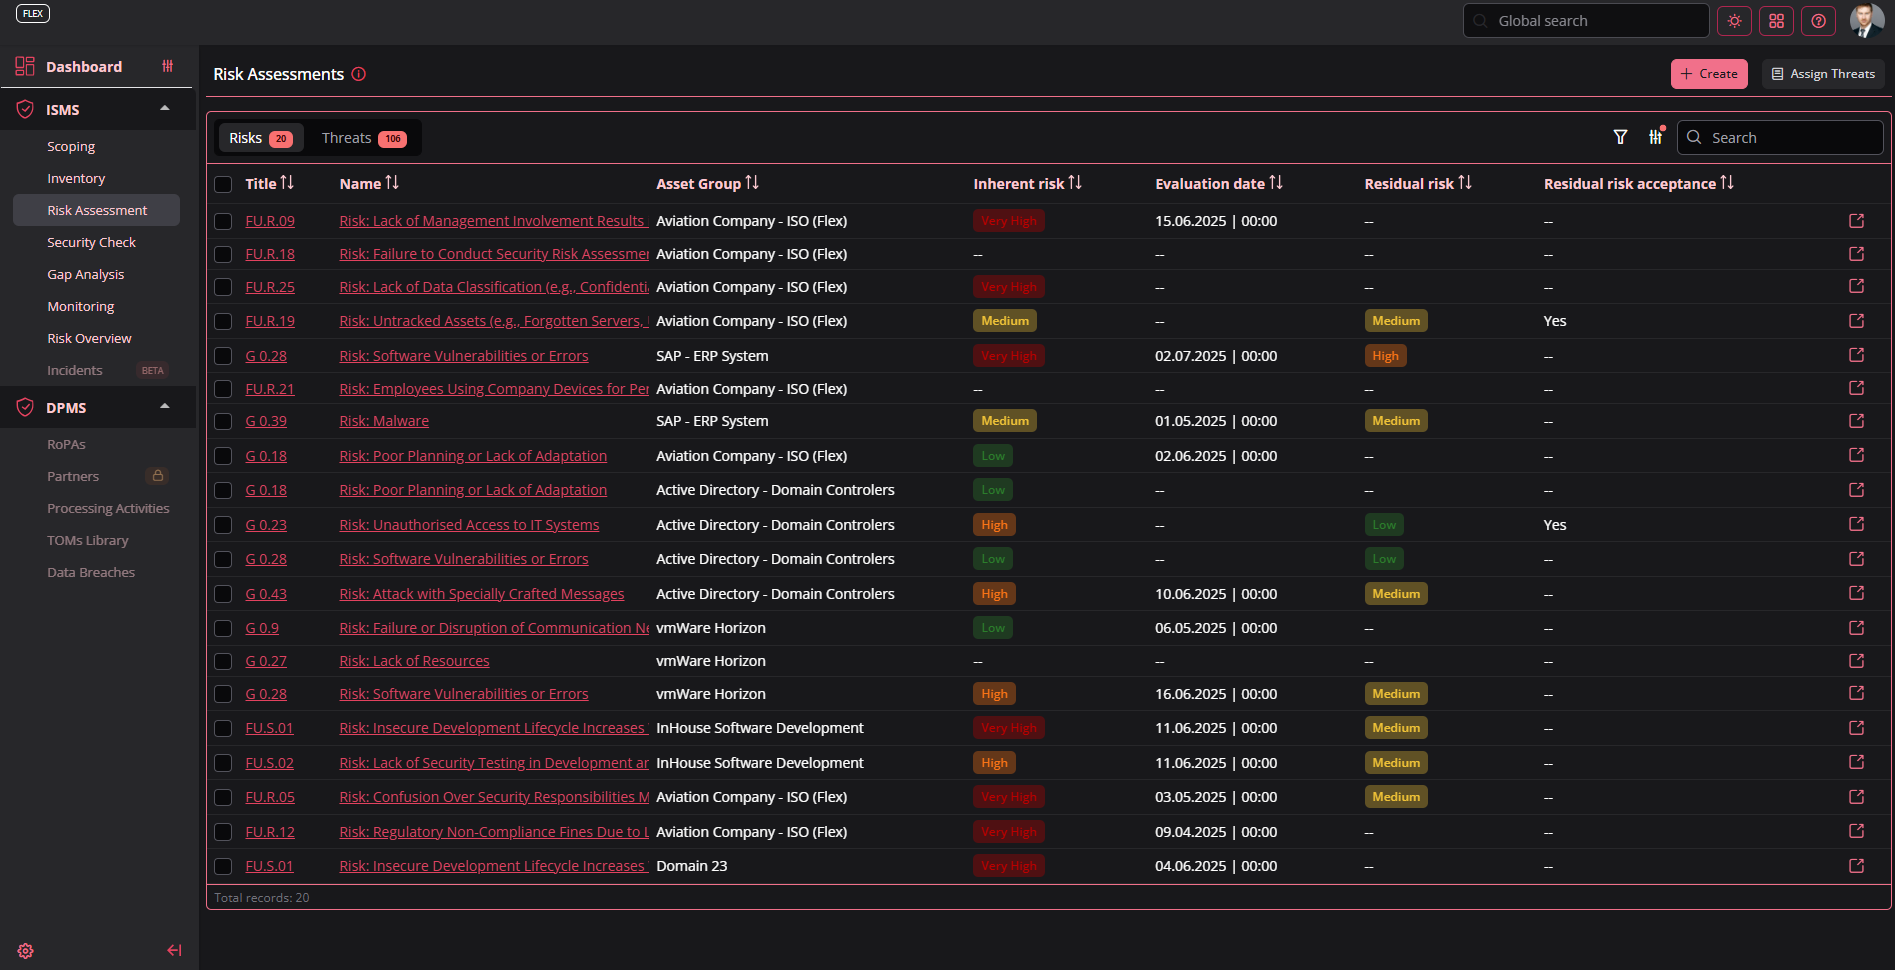
Task: Click the Create button
Action: (1708, 74)
